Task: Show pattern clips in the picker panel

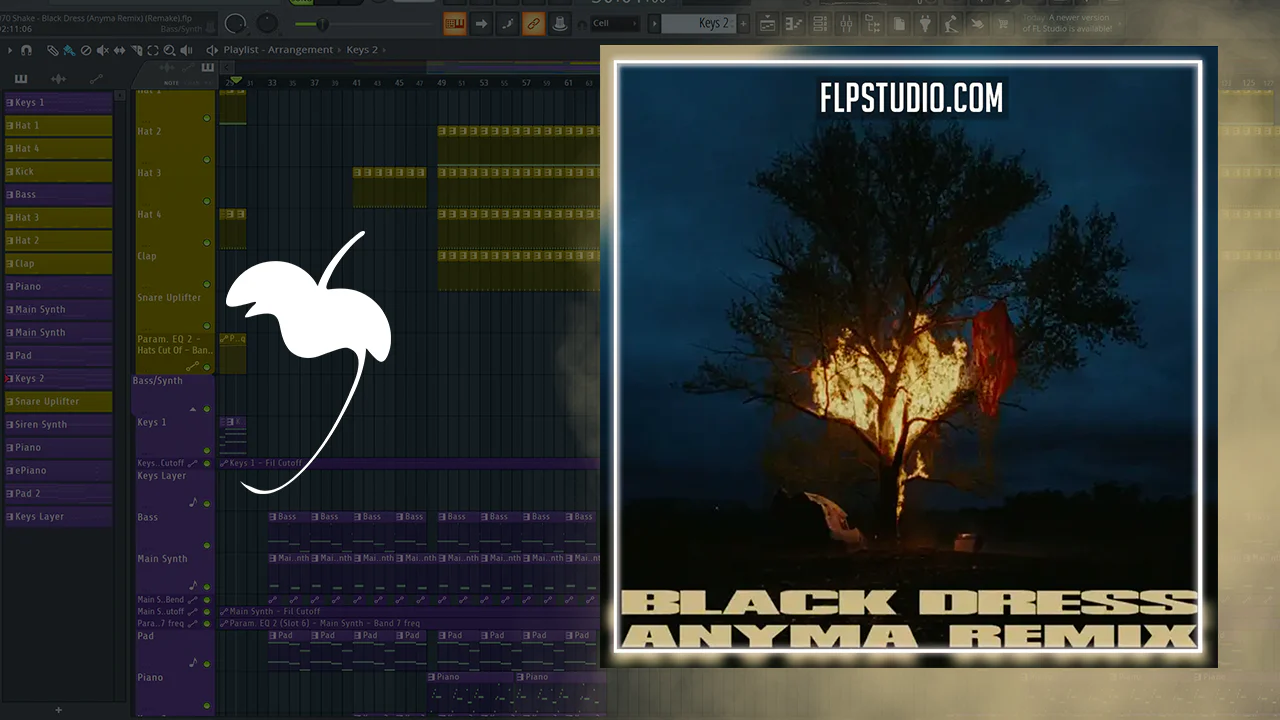Action: (x=21, y=79)
